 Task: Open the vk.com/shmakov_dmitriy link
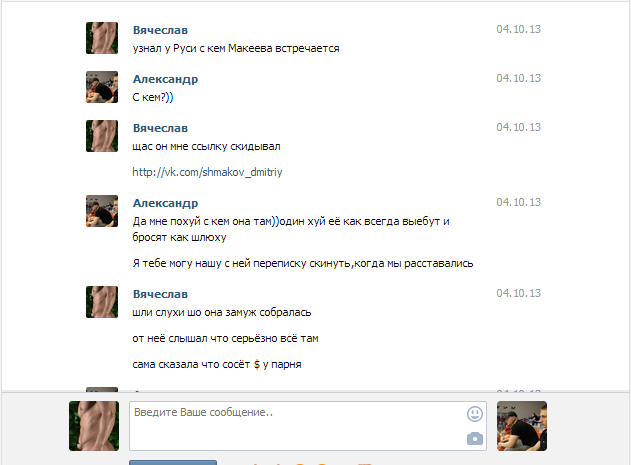coord(207,172)
